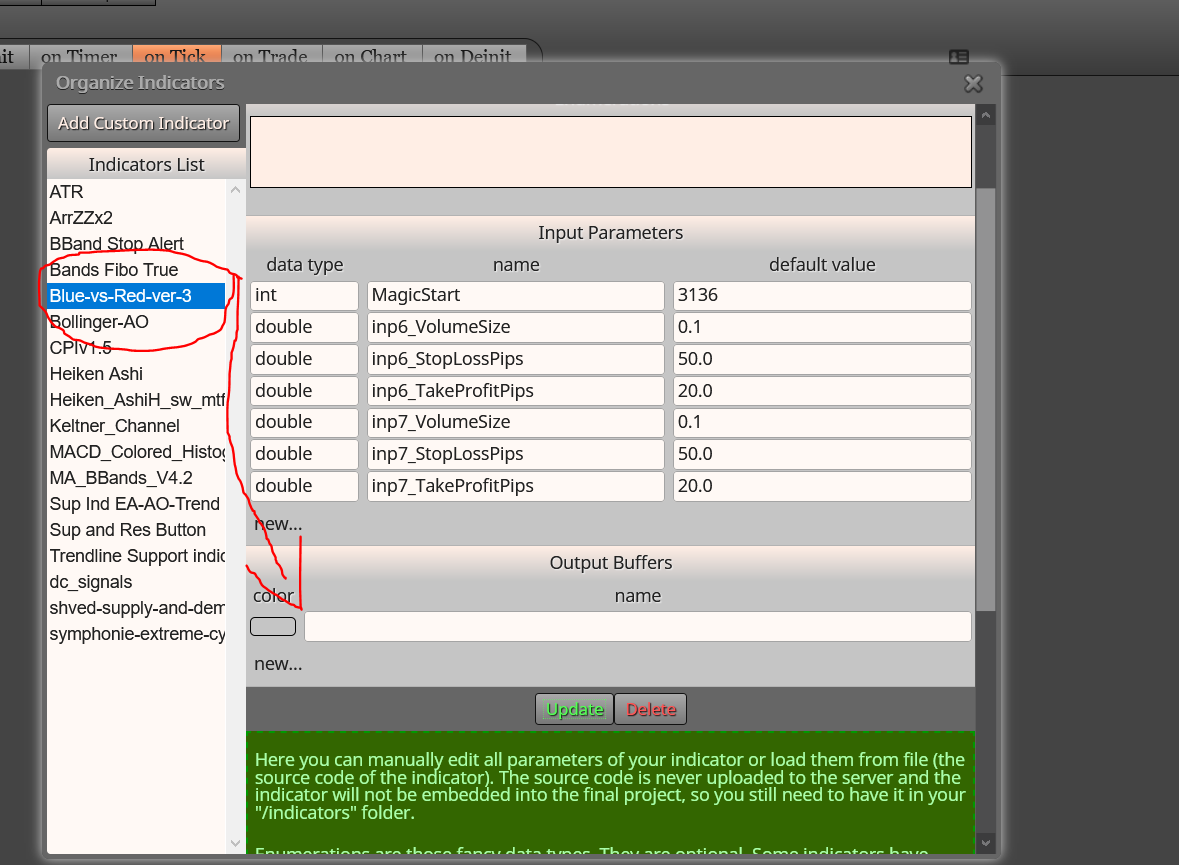Select Blue-vs-Red-ver-3 indicator
1179x865 pixels.
pos(136,296)
